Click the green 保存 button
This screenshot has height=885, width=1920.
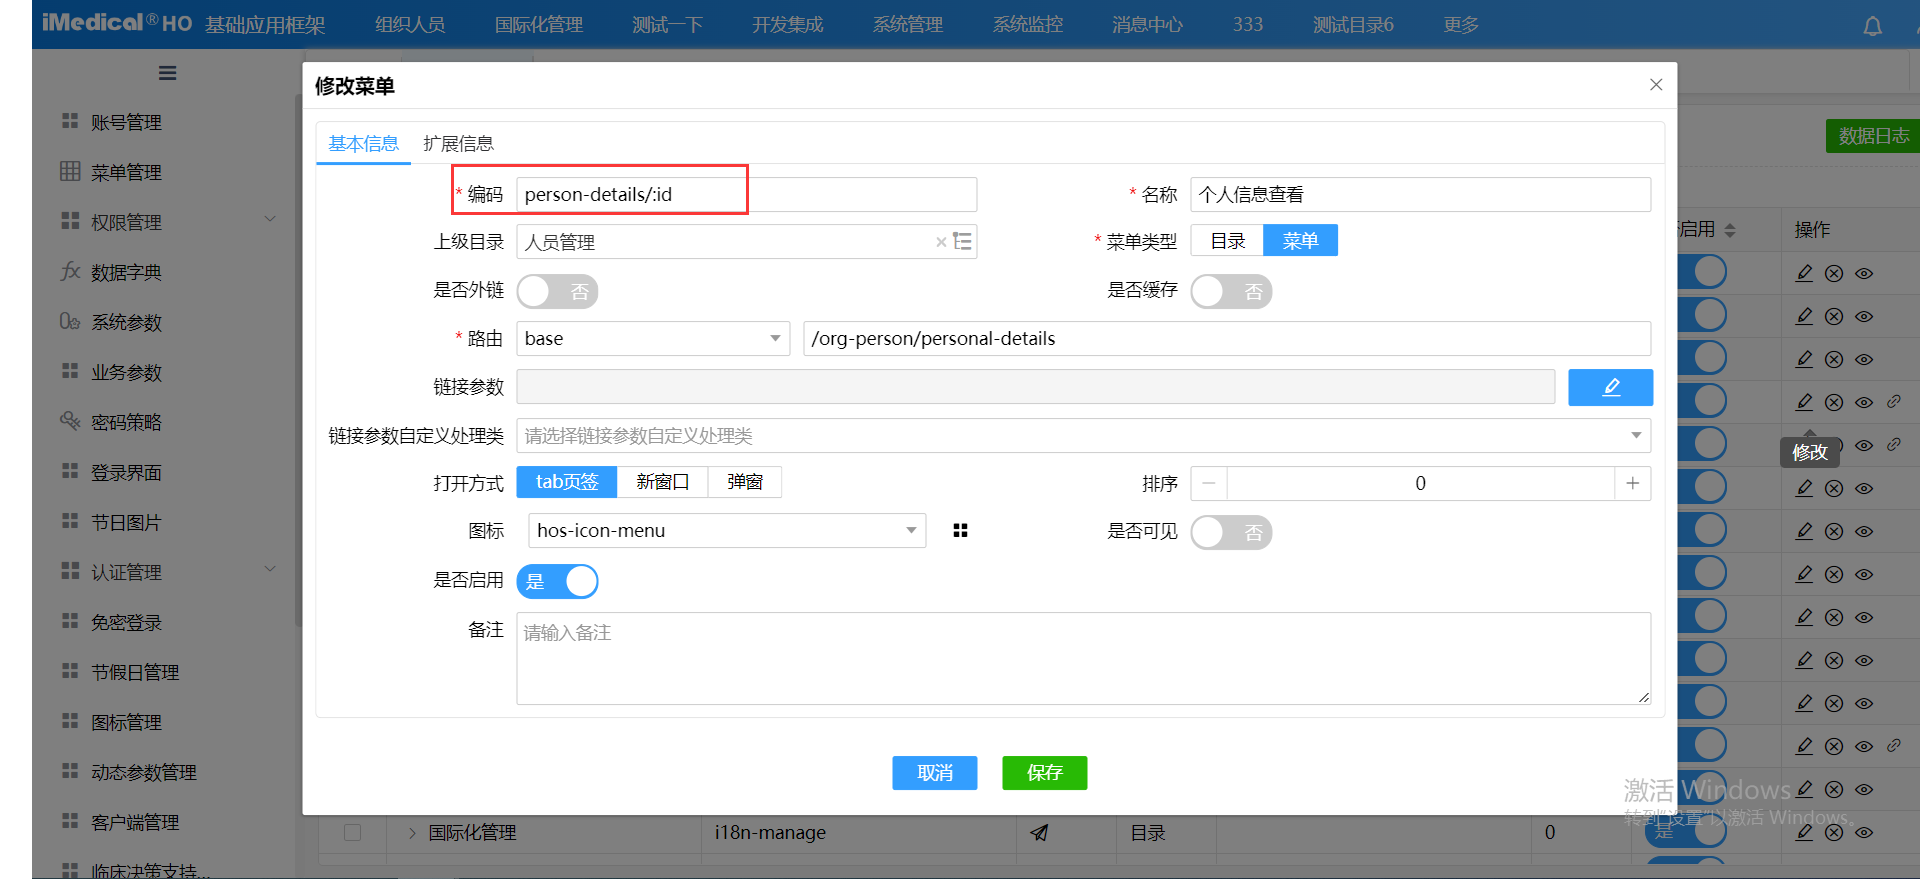1044,773
